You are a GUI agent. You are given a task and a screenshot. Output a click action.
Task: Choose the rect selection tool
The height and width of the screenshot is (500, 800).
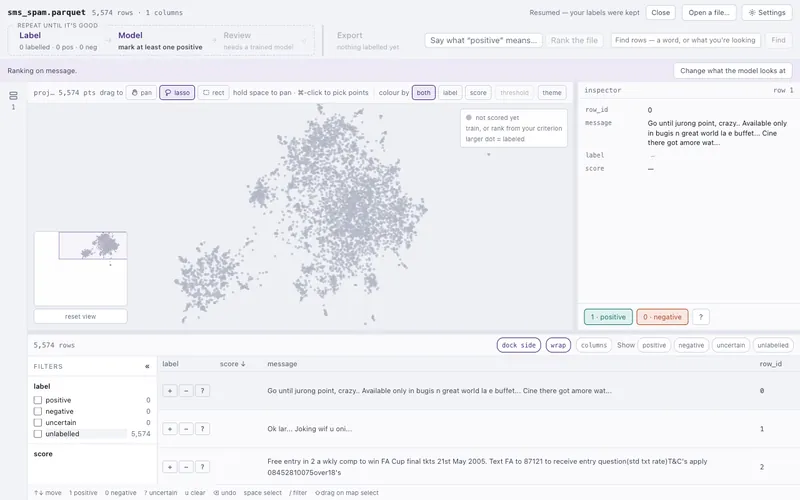coord(213,92)
